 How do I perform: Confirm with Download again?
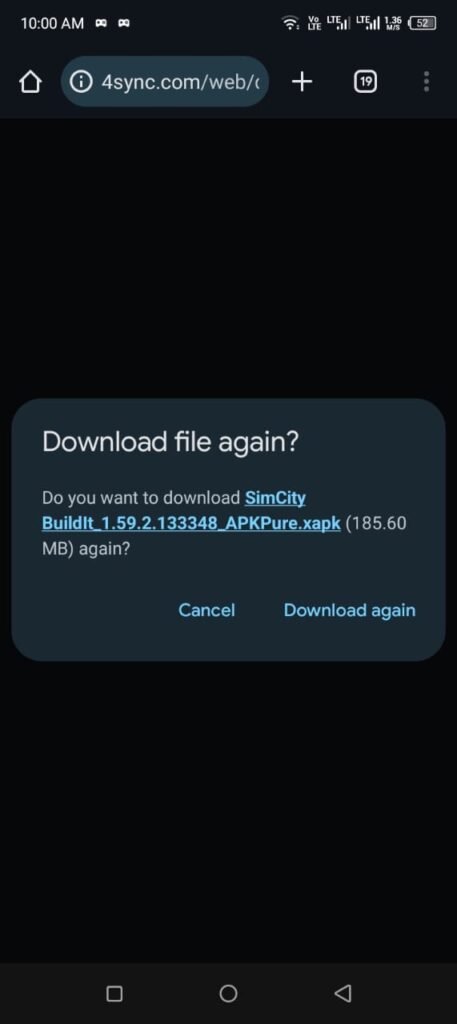349,610
